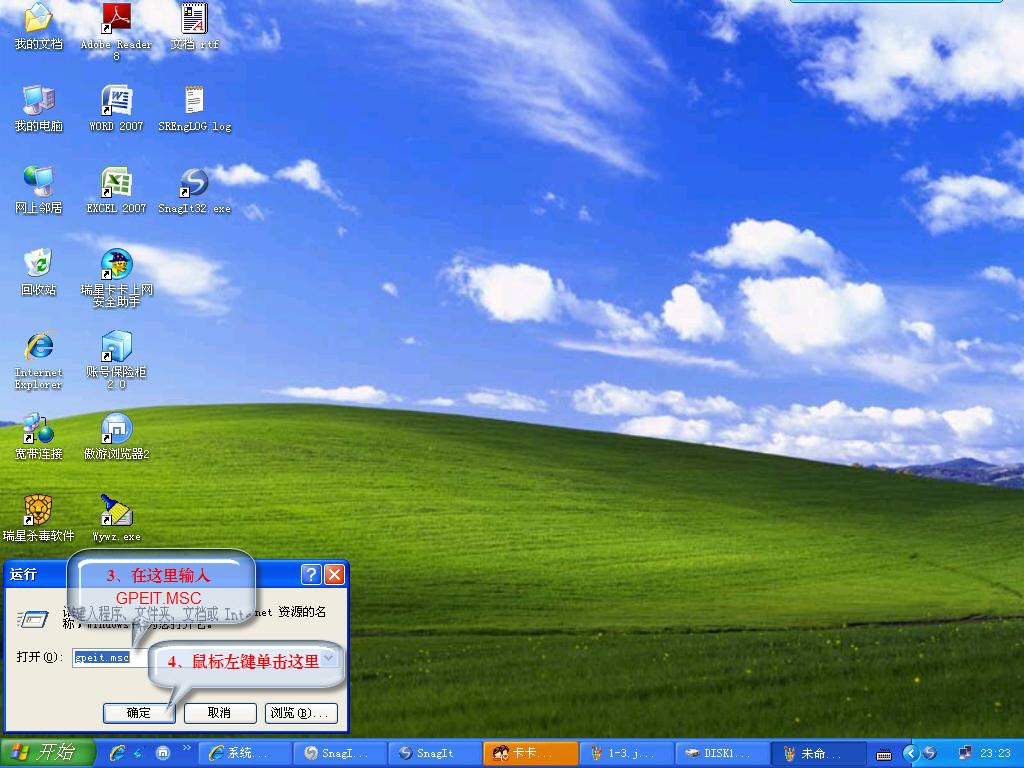
Task: Close the 运行 dialog
Action: pyautogui.click(x=334, y=574)
